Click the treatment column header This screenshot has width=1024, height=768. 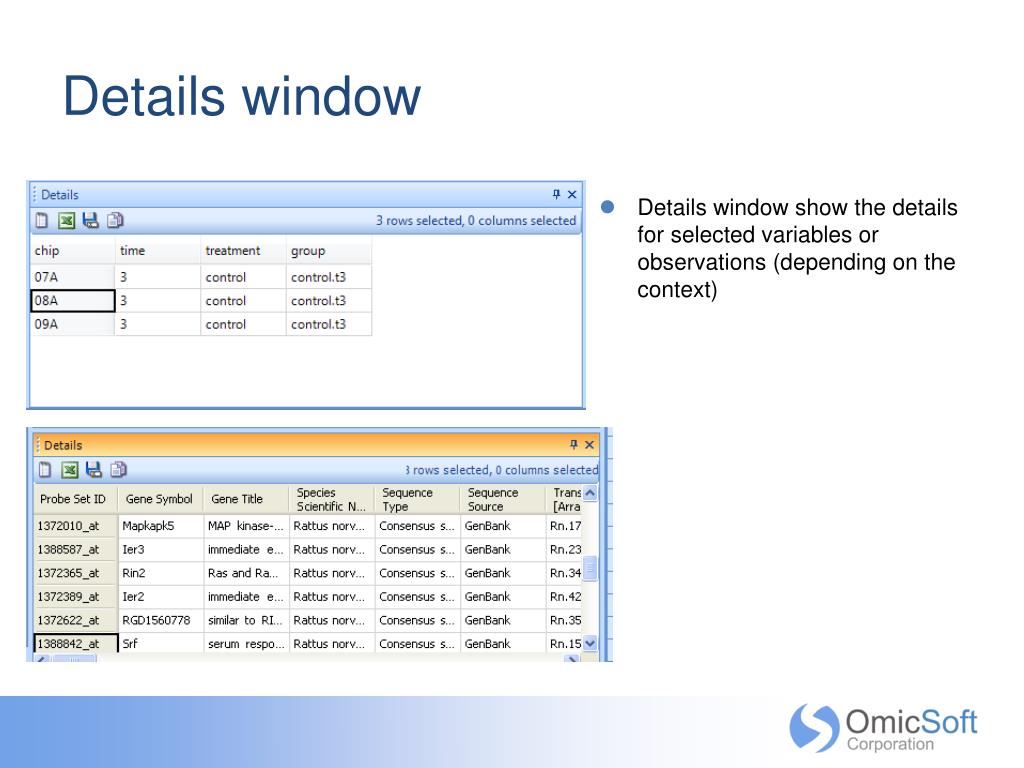[x=244, y=251]
